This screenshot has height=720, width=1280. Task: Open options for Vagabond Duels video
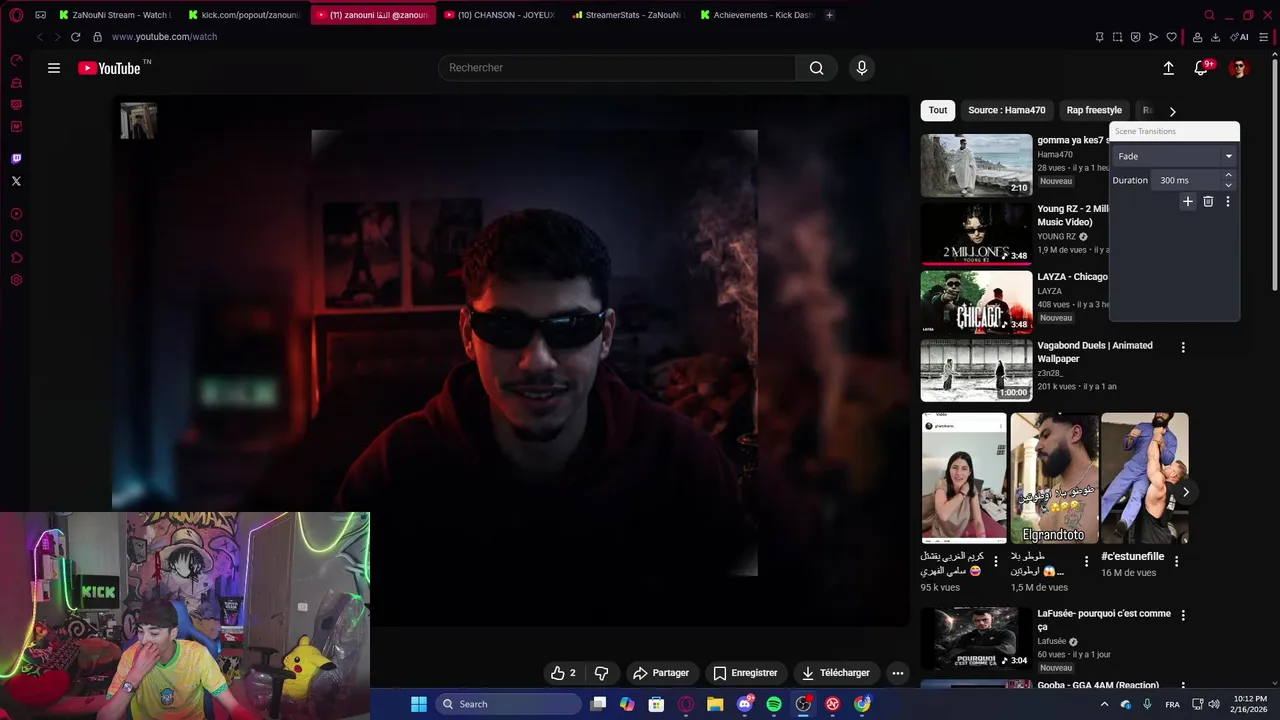click(x=1183, y=347)
